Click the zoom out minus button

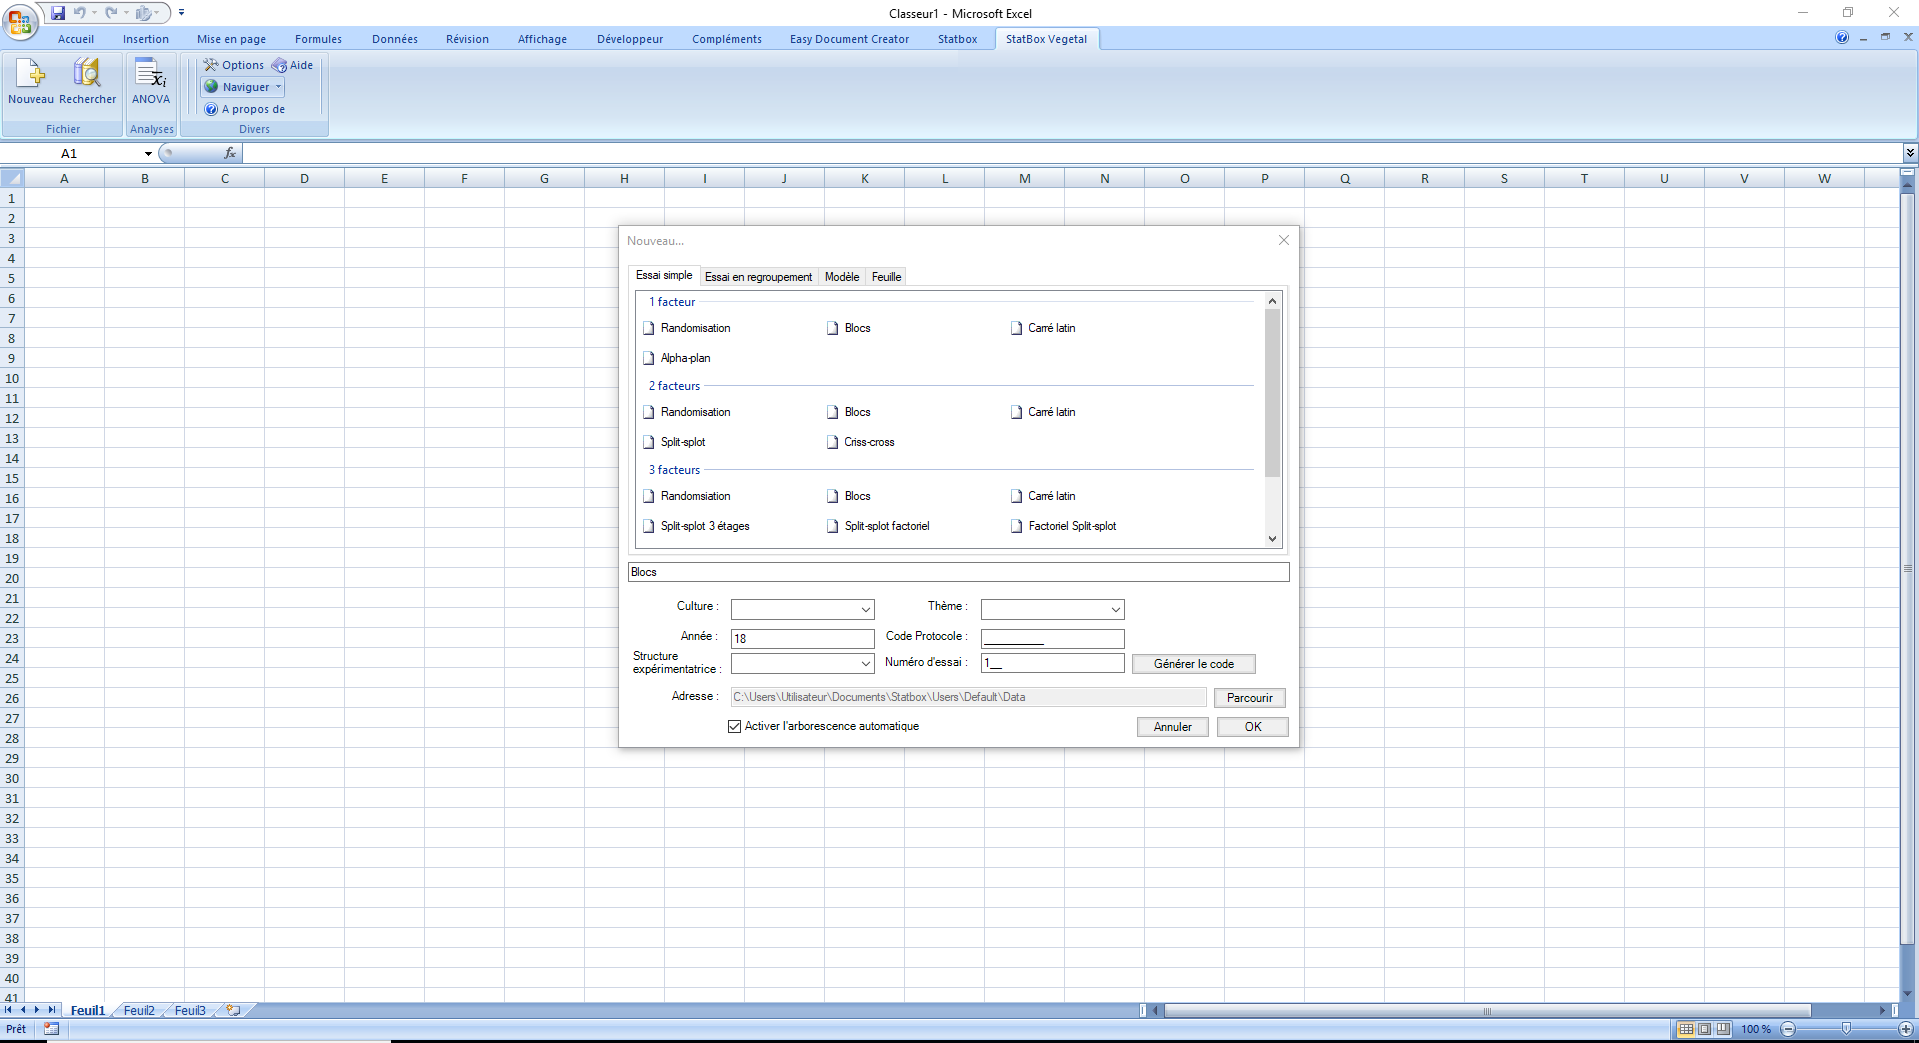pos(1789,1029)
